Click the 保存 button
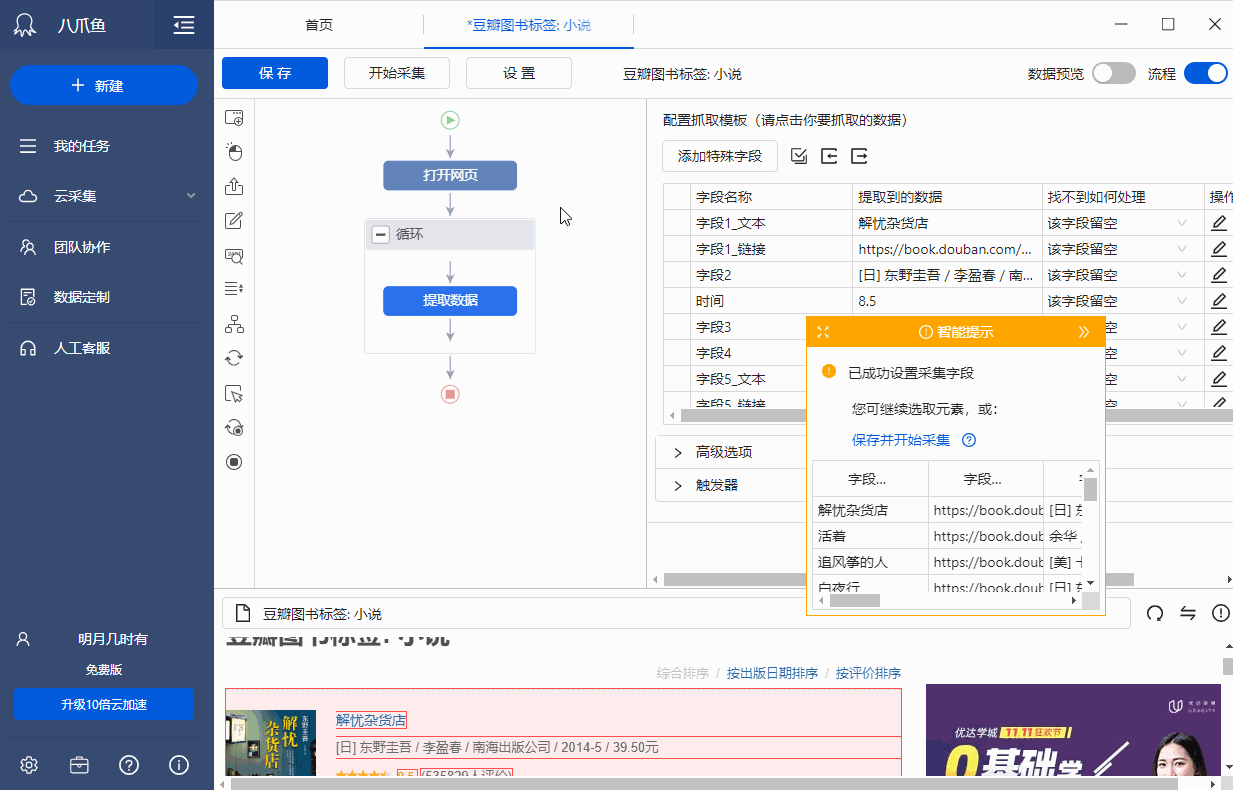1233x790 pixels. tap(275, 73)
